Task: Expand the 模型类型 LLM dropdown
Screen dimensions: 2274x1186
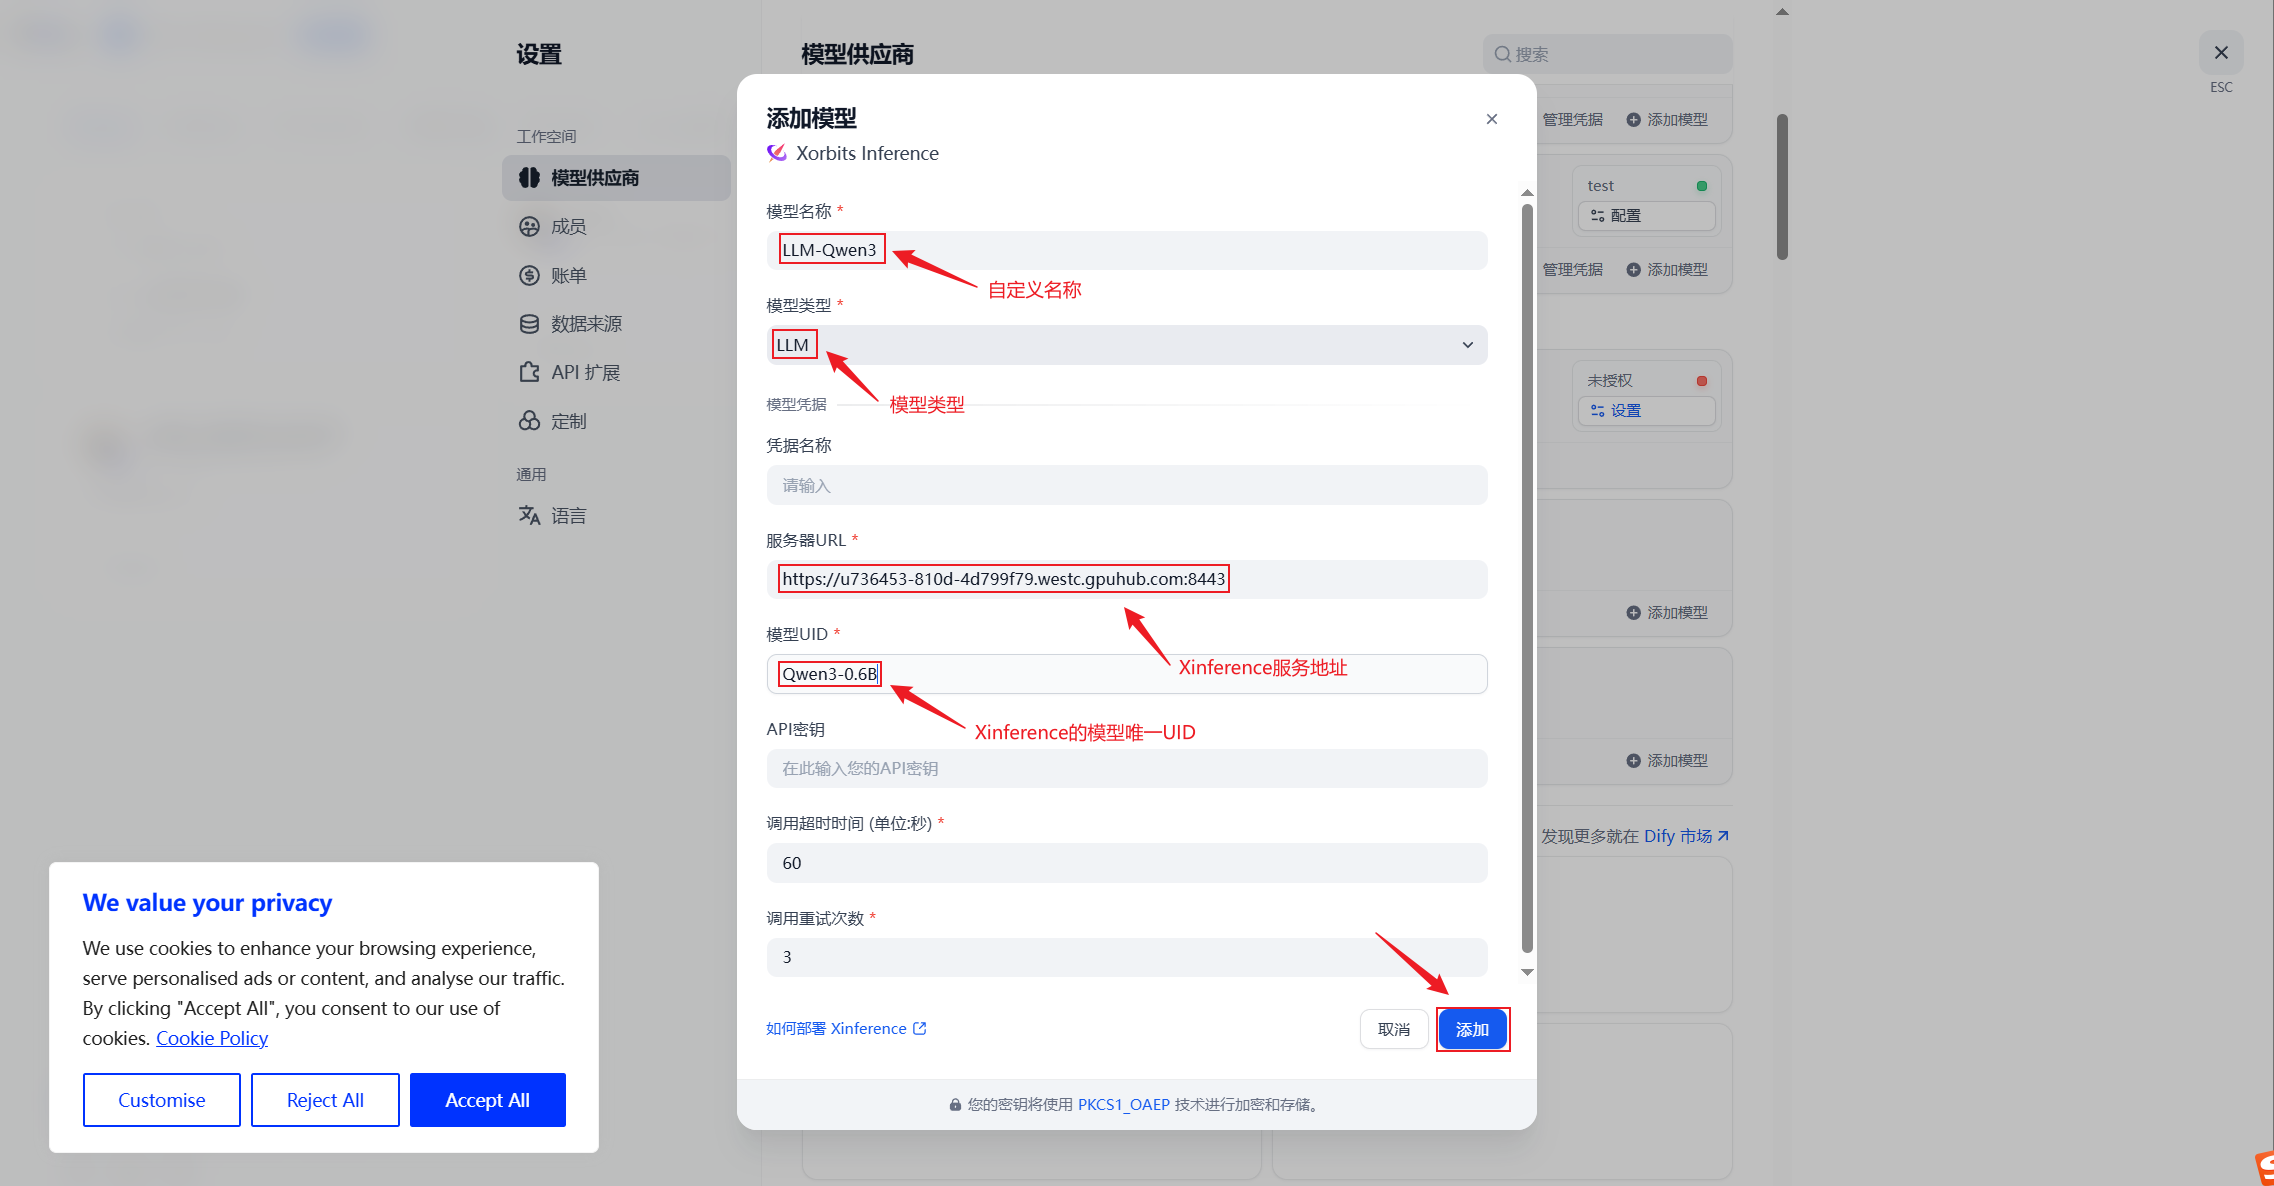Action: point(1127,345)
